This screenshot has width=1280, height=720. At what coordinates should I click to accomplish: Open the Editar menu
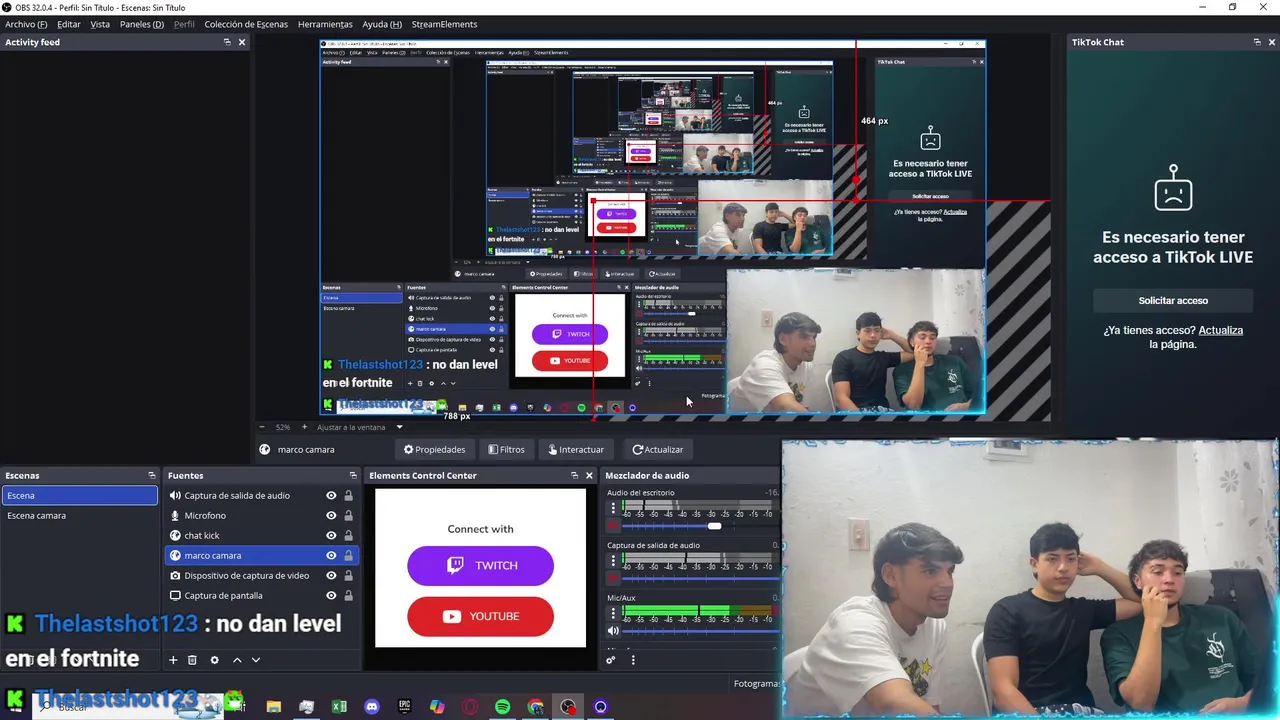click(69, 24)
